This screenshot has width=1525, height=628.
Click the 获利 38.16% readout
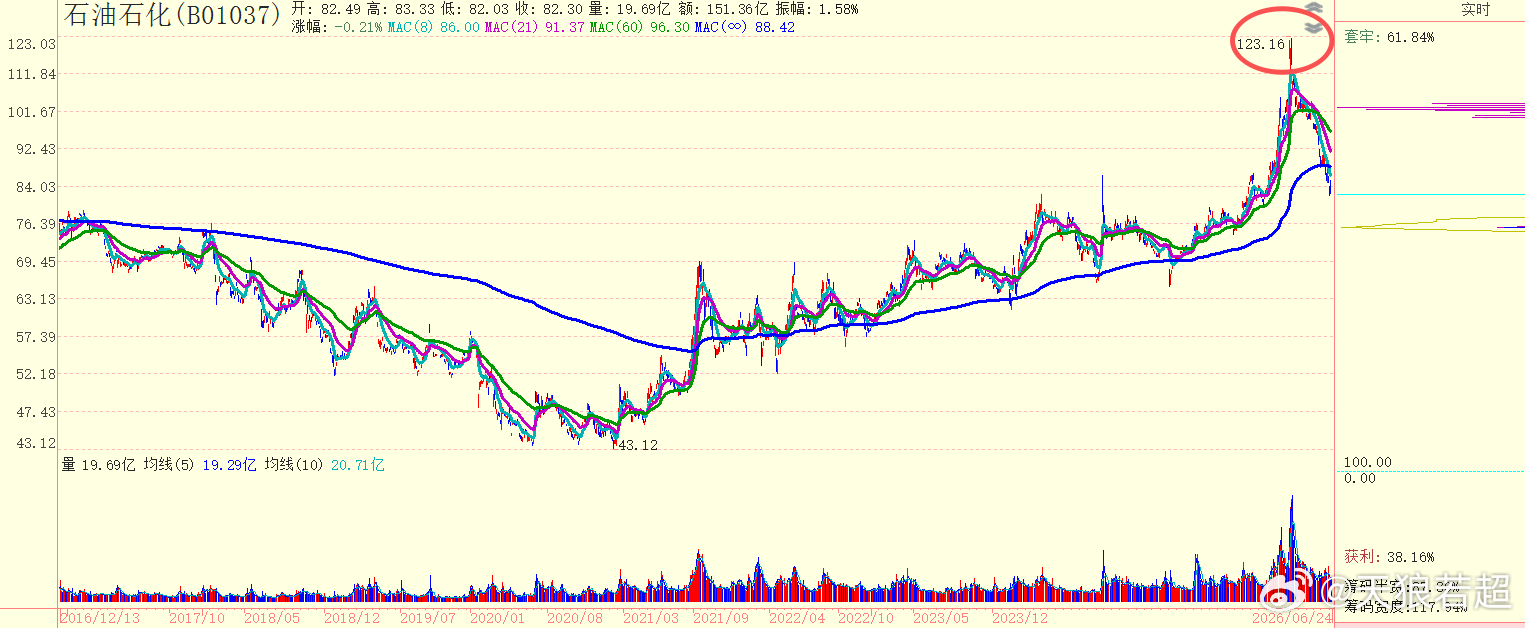(1389, 556)
